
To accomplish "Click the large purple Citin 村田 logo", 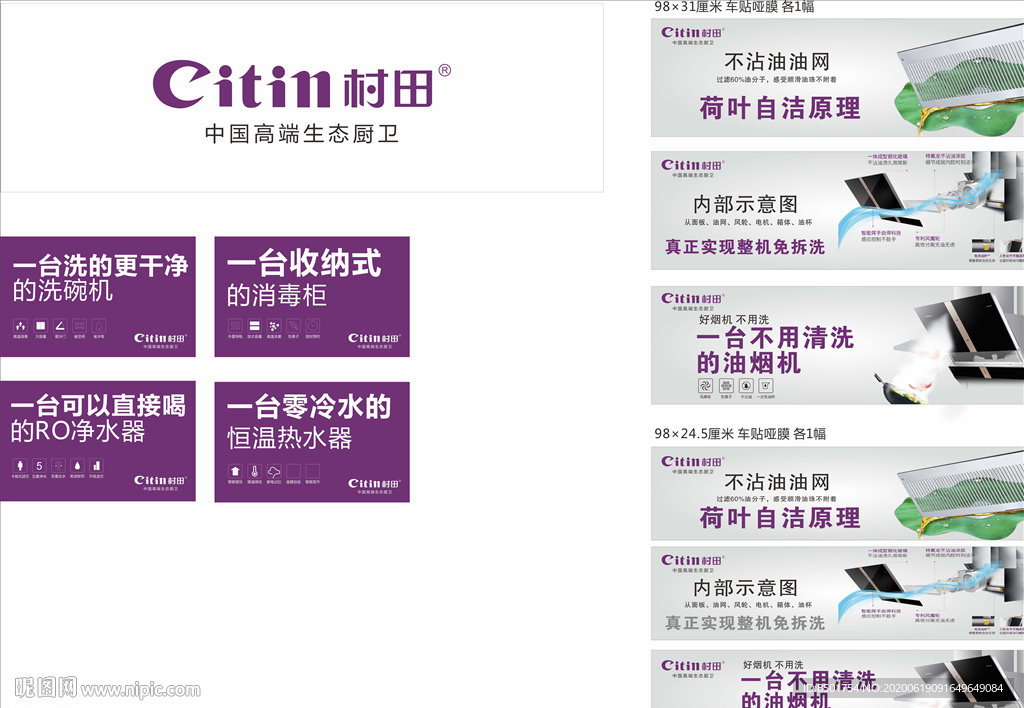I will point(302,85).
